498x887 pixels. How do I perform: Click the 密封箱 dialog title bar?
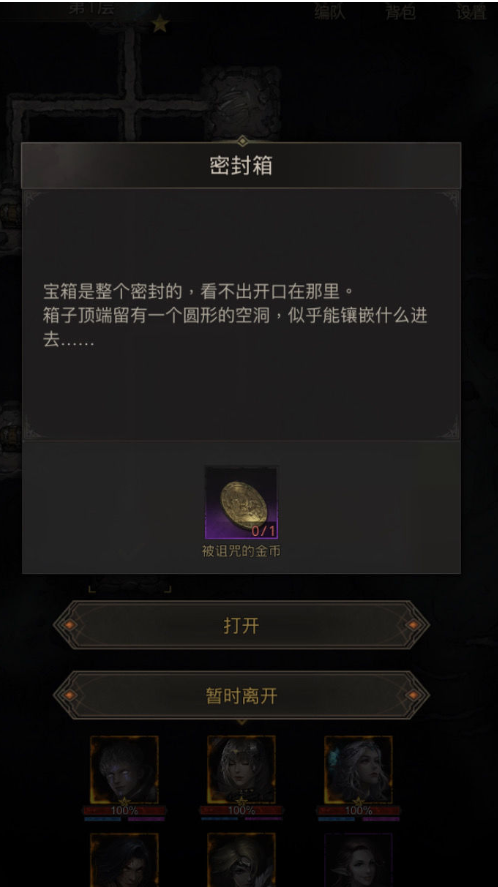pos(241,165)
